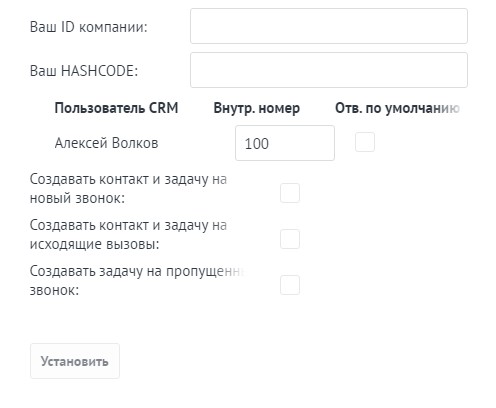Select the 'Пользователь CRM' column header
The width and height of the screenshot is (496, 408).
(116, 108)
